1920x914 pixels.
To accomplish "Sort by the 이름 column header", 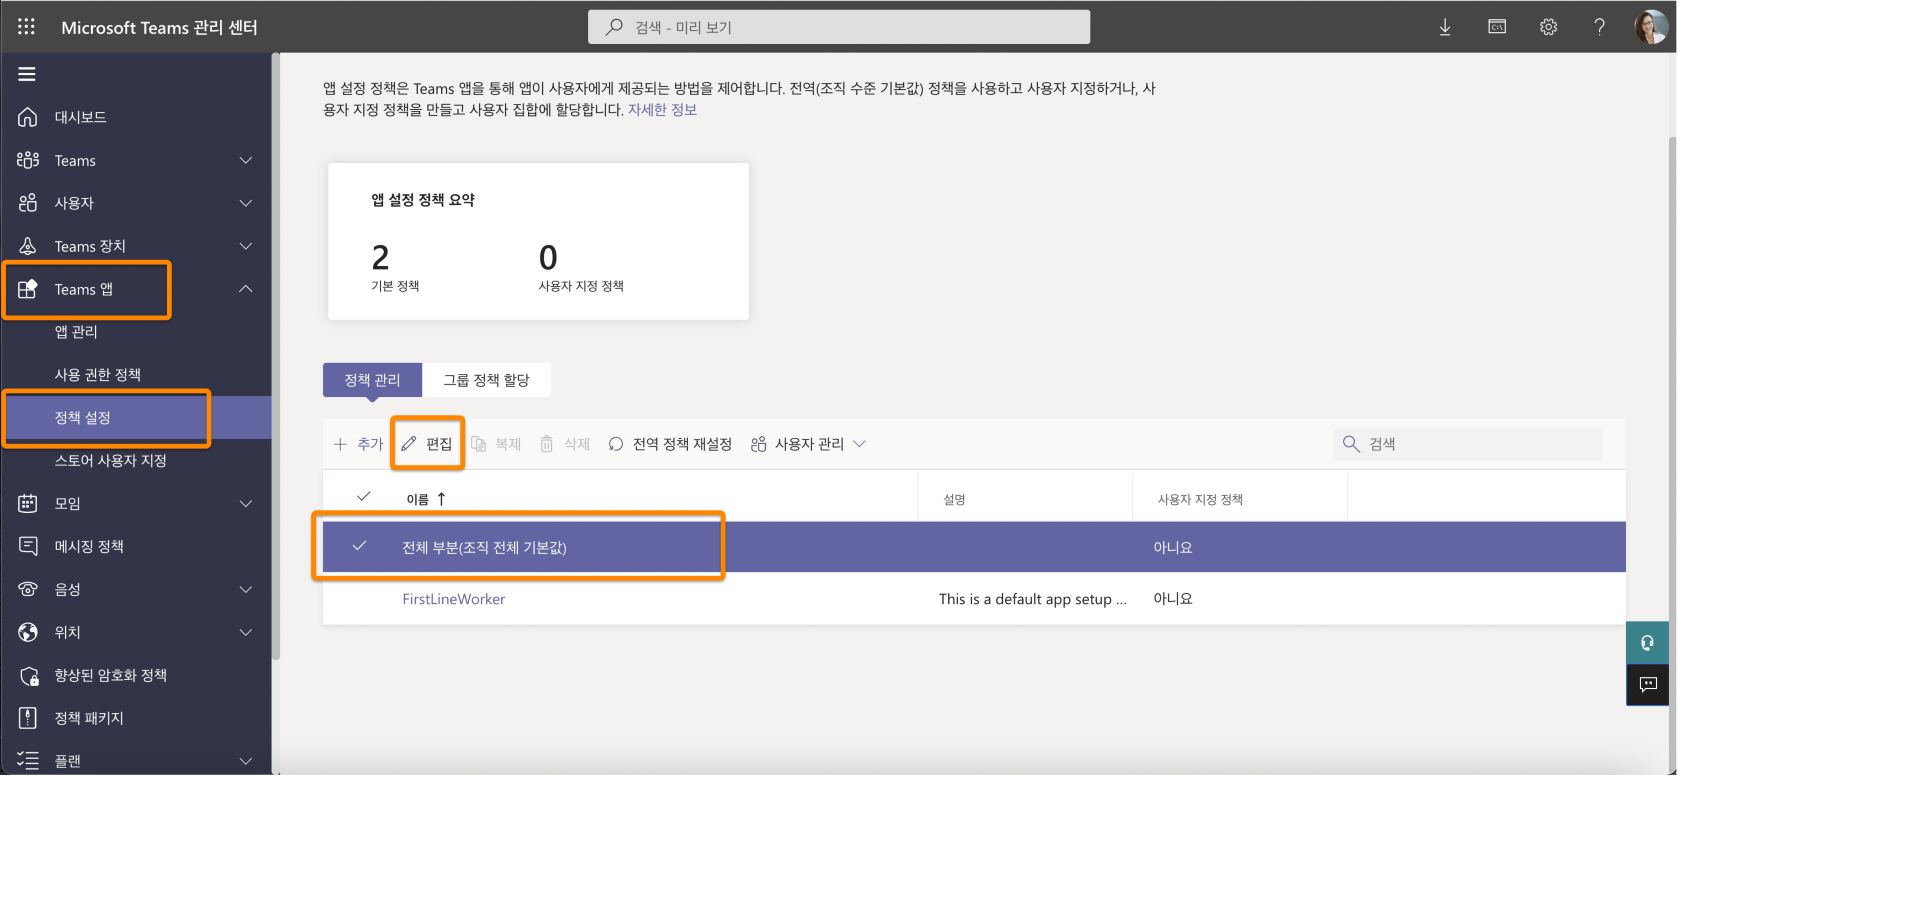I will tap(426, 499).
